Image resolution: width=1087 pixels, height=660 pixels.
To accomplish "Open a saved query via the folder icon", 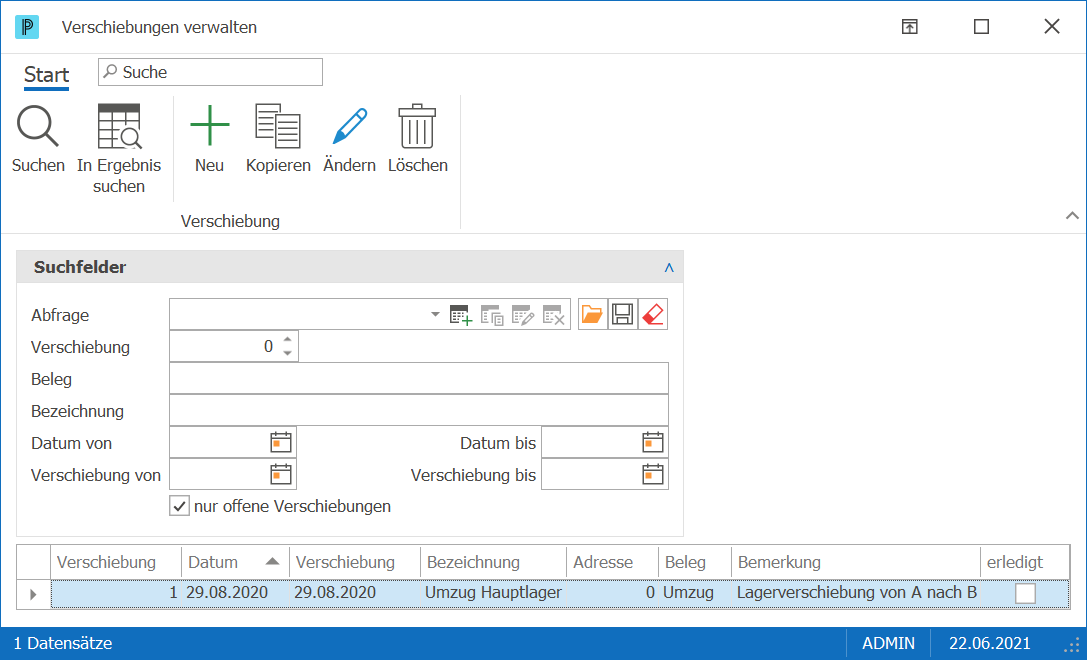I will click(593, 314).
